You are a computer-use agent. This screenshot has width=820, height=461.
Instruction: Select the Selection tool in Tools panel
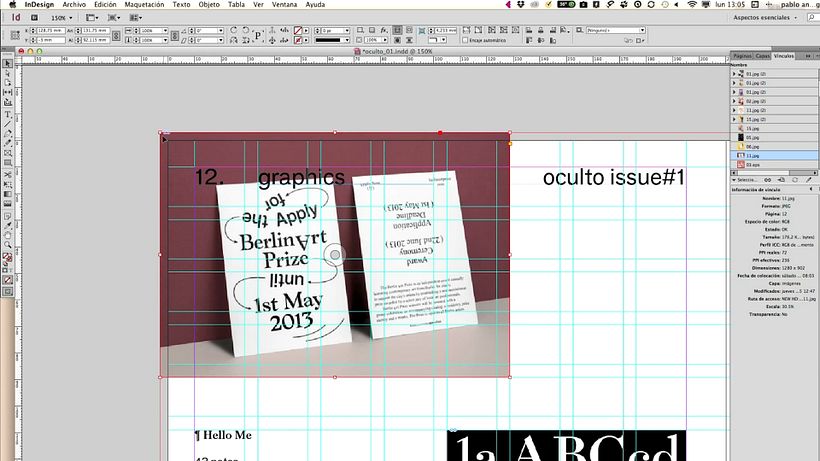8,63
